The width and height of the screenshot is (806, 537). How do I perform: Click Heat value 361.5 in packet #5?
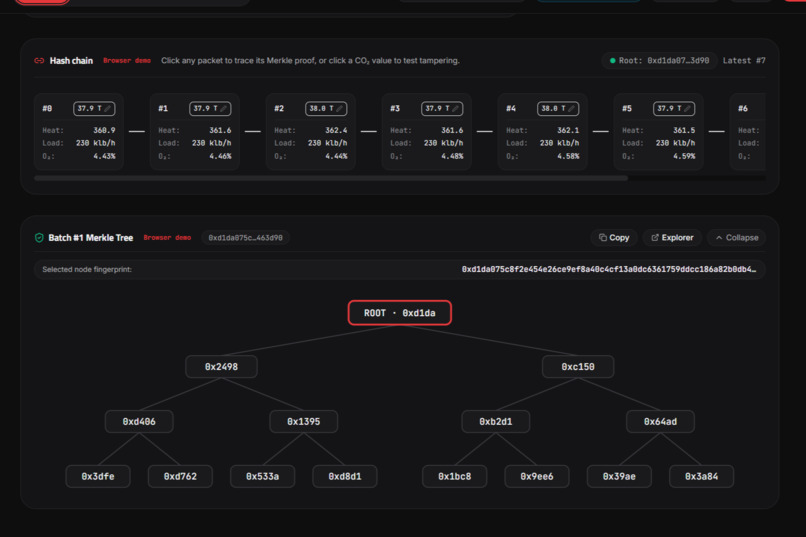(684, 131)
